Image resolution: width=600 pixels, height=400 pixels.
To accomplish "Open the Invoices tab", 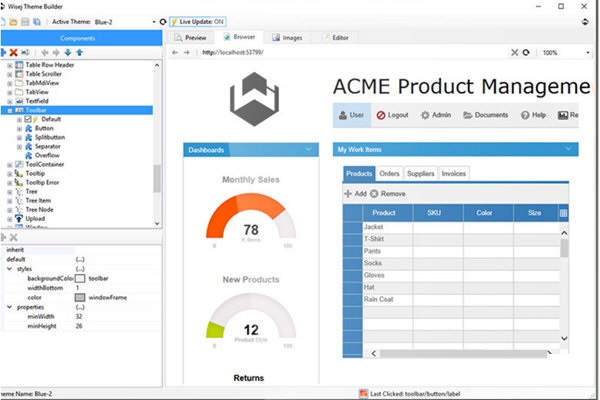I will (x=454, y=174).
